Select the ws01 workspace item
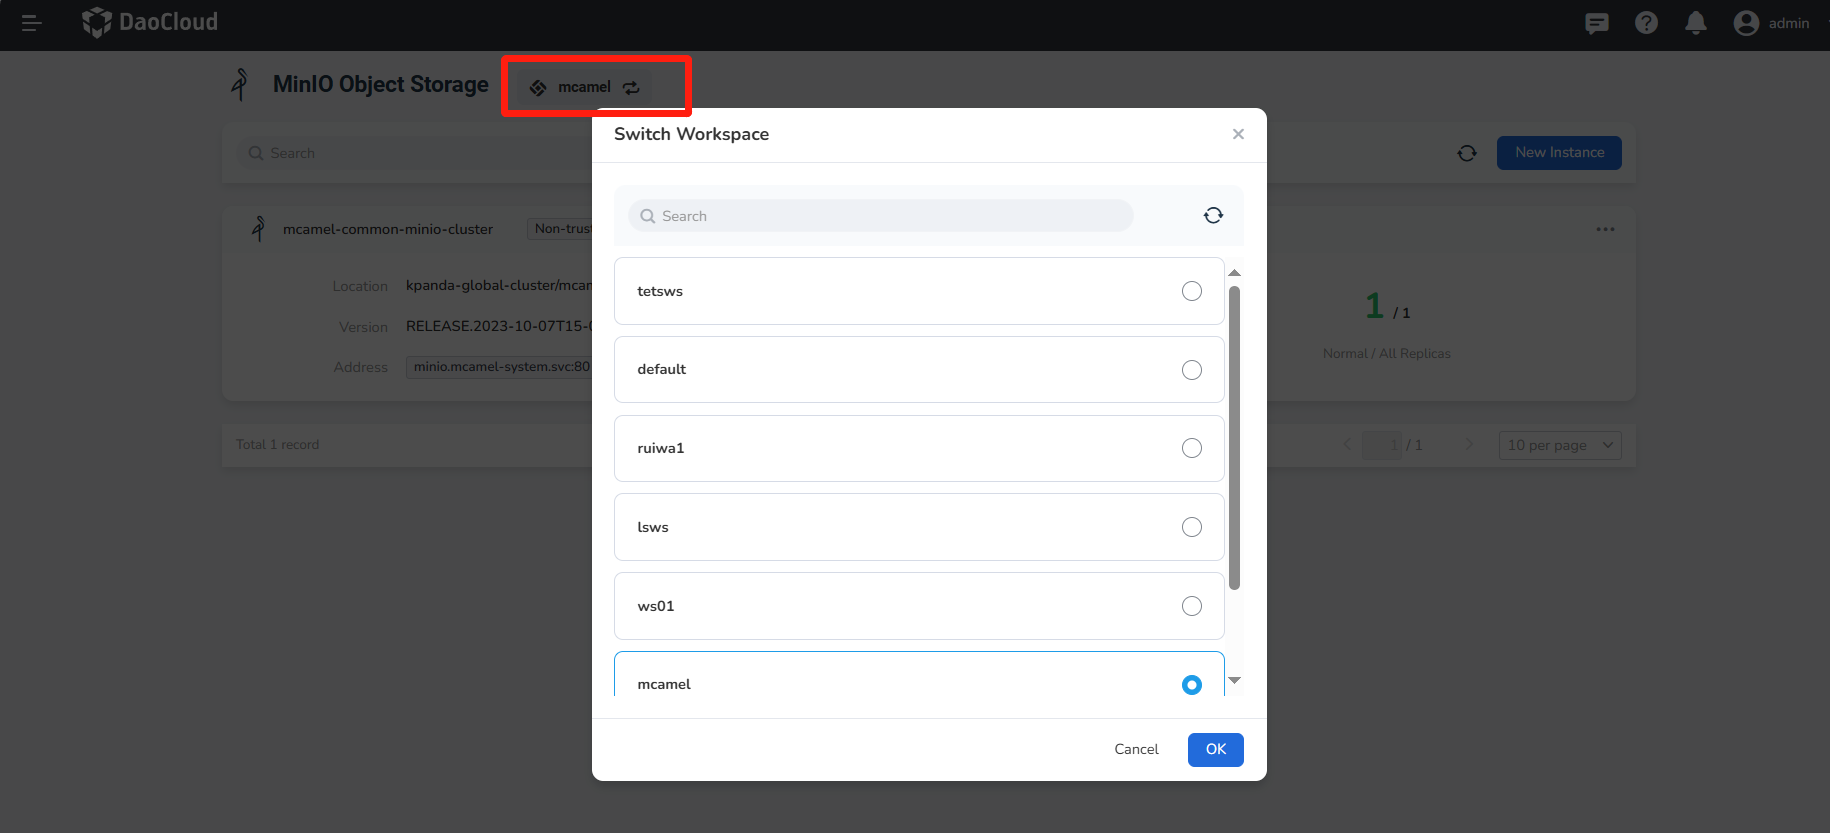The image size is (1830, 833). [x=918, y=606]
